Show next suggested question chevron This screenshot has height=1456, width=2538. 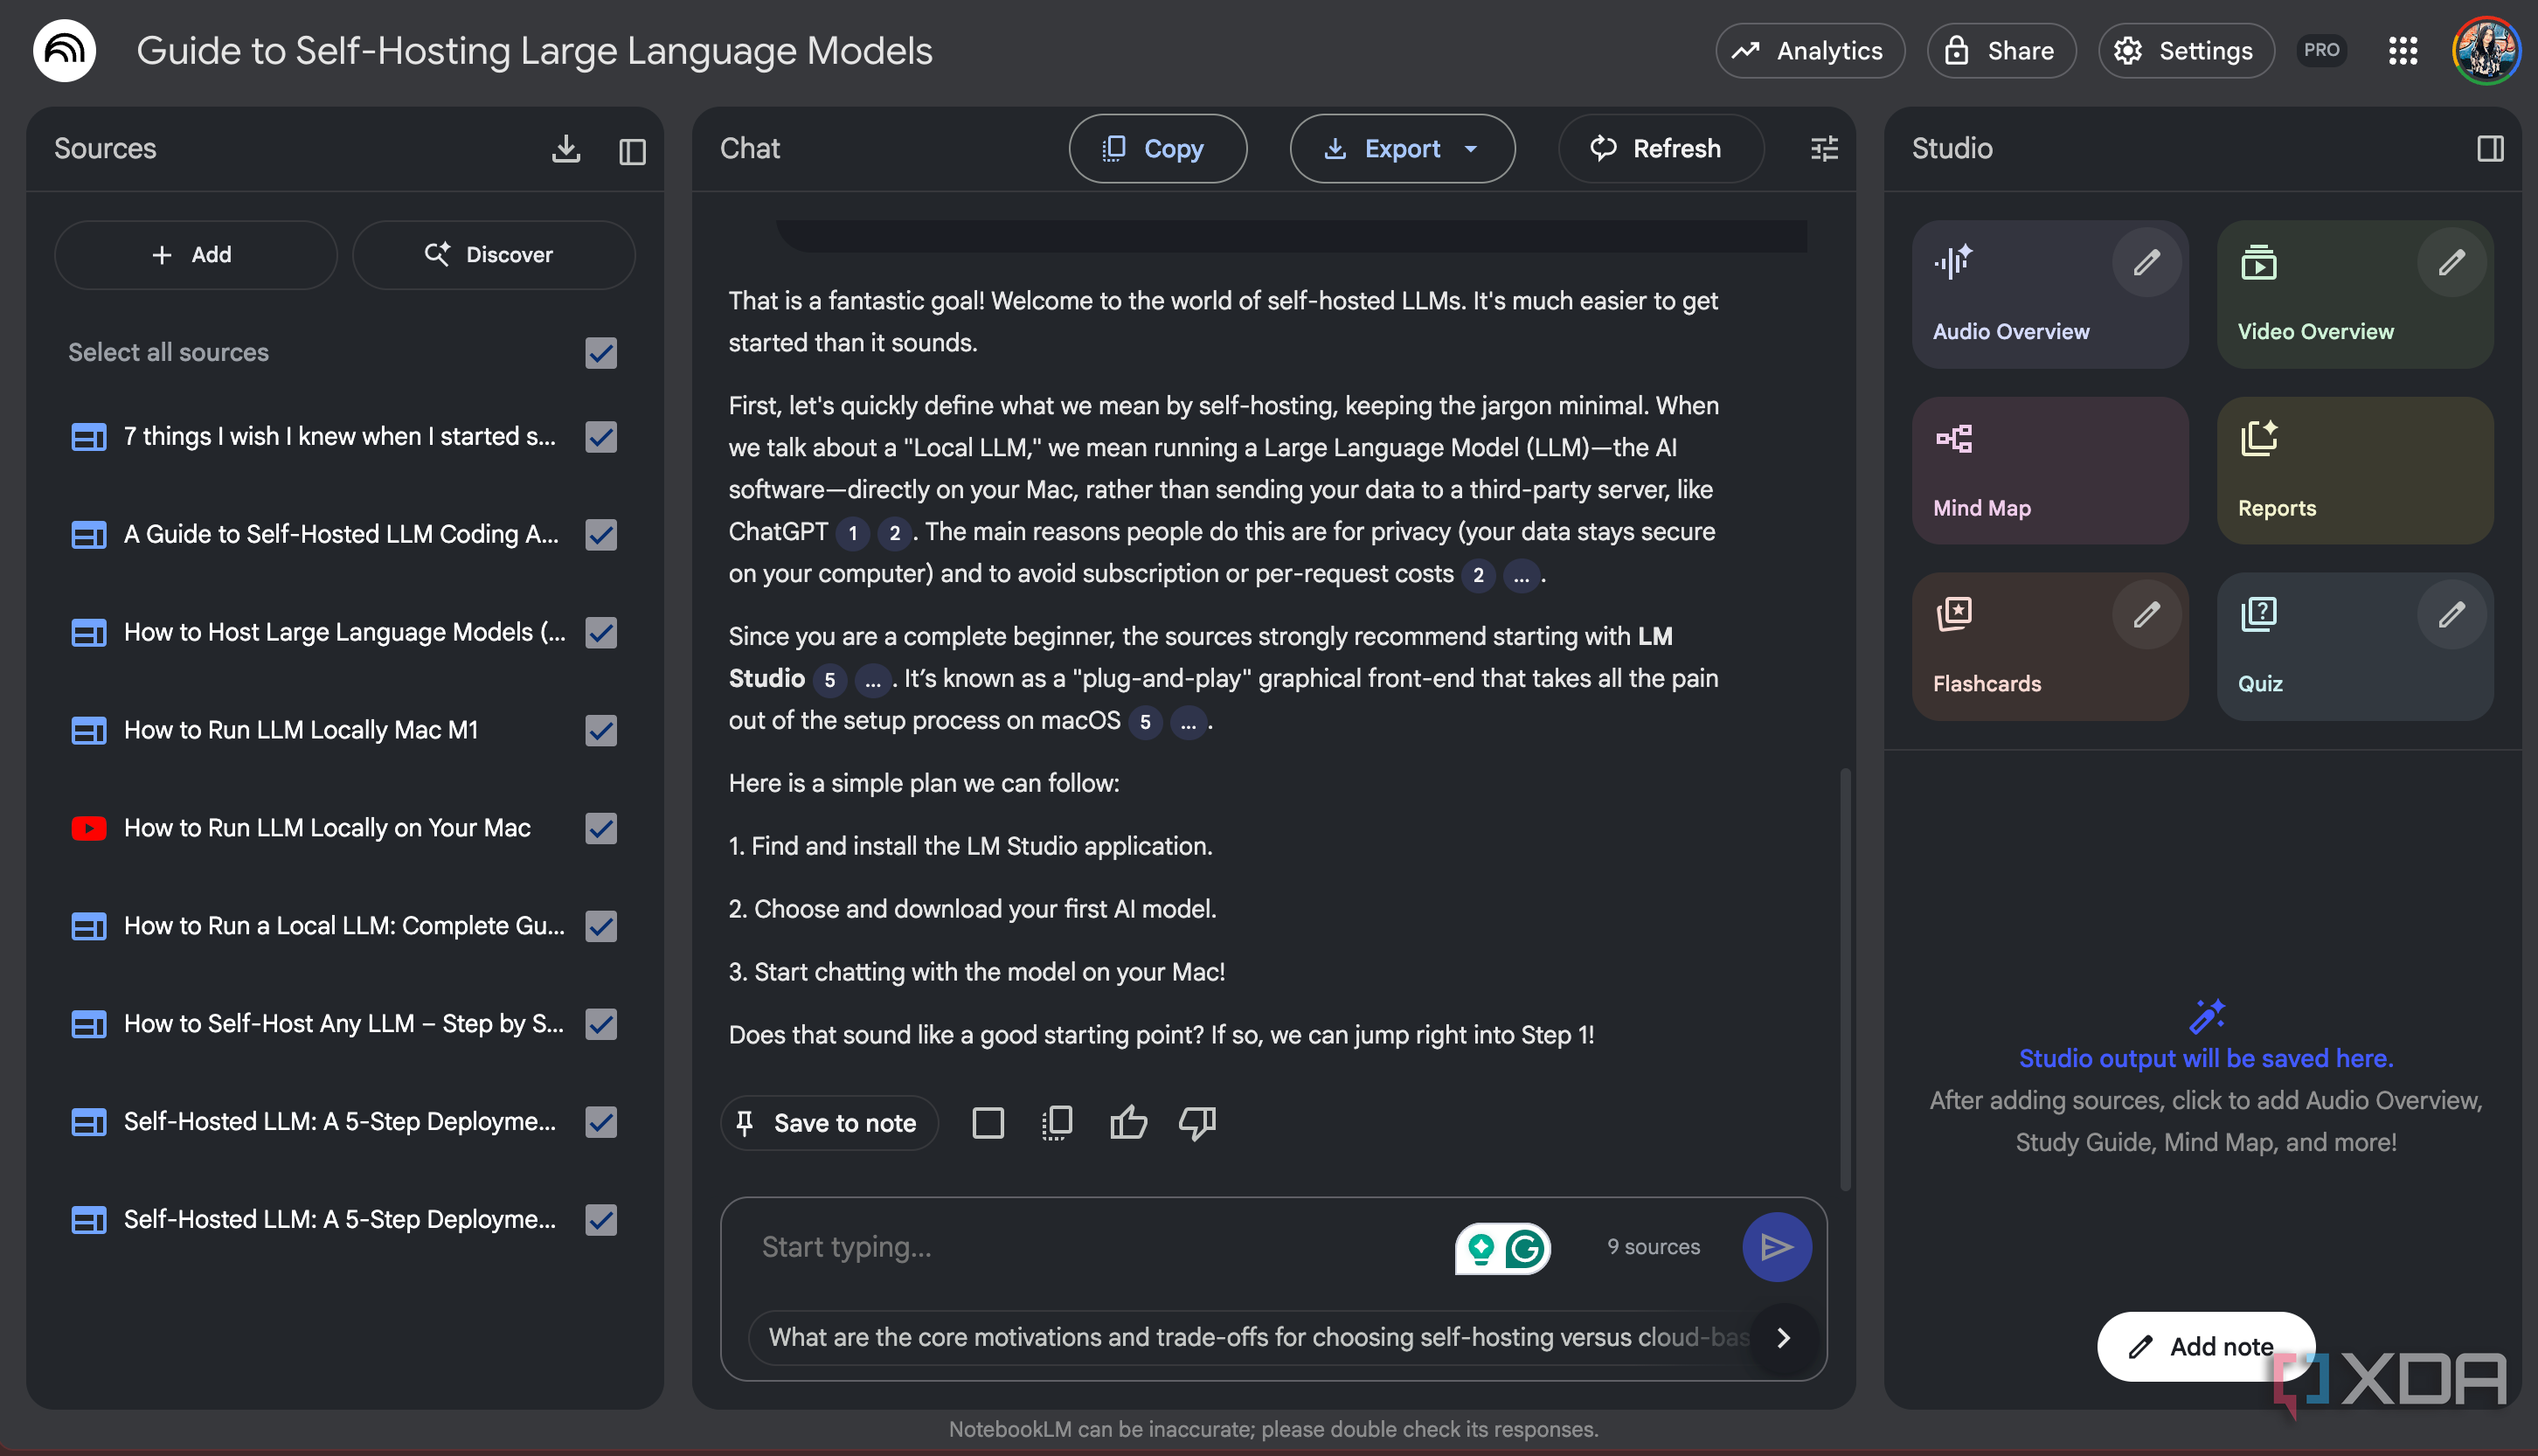point(1783,1338)
